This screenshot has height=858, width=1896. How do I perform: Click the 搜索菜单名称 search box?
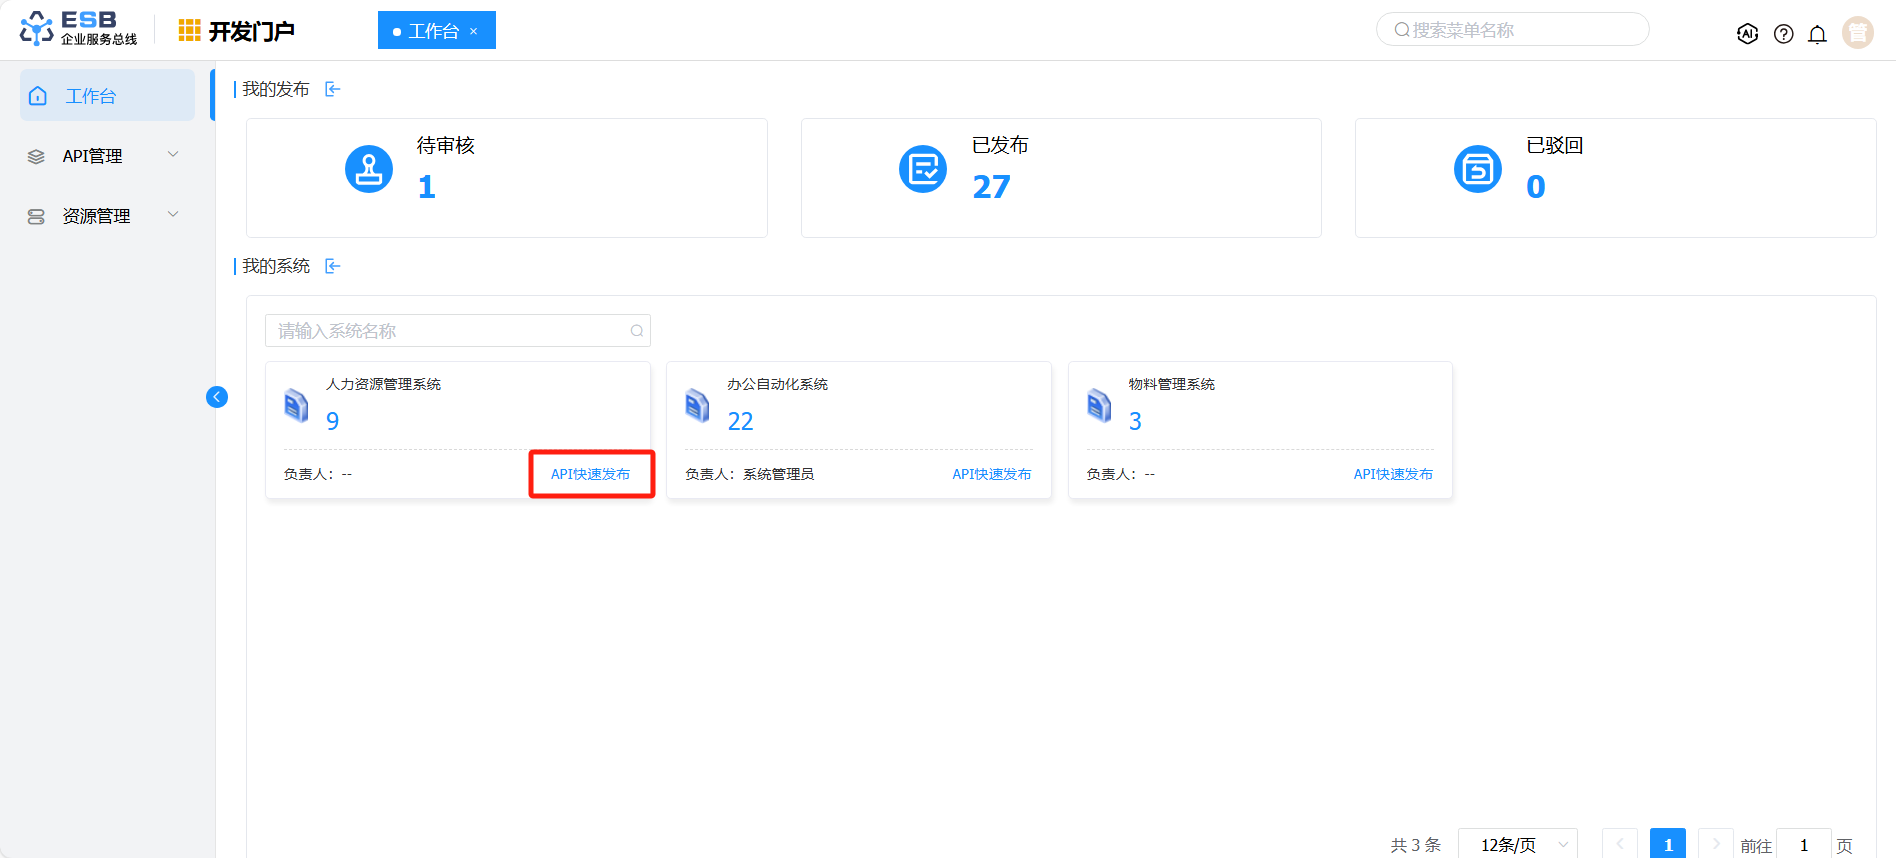pyautogui.click(x=1512, y=30)
